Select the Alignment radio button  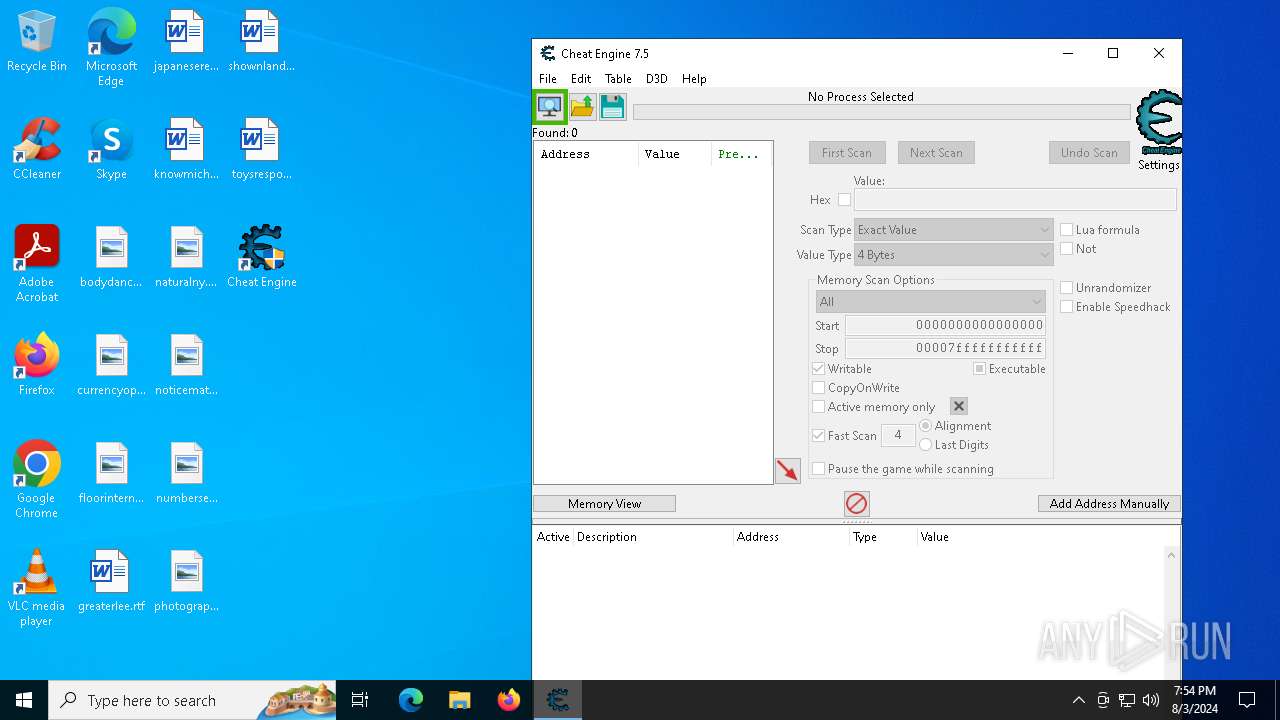925,426
